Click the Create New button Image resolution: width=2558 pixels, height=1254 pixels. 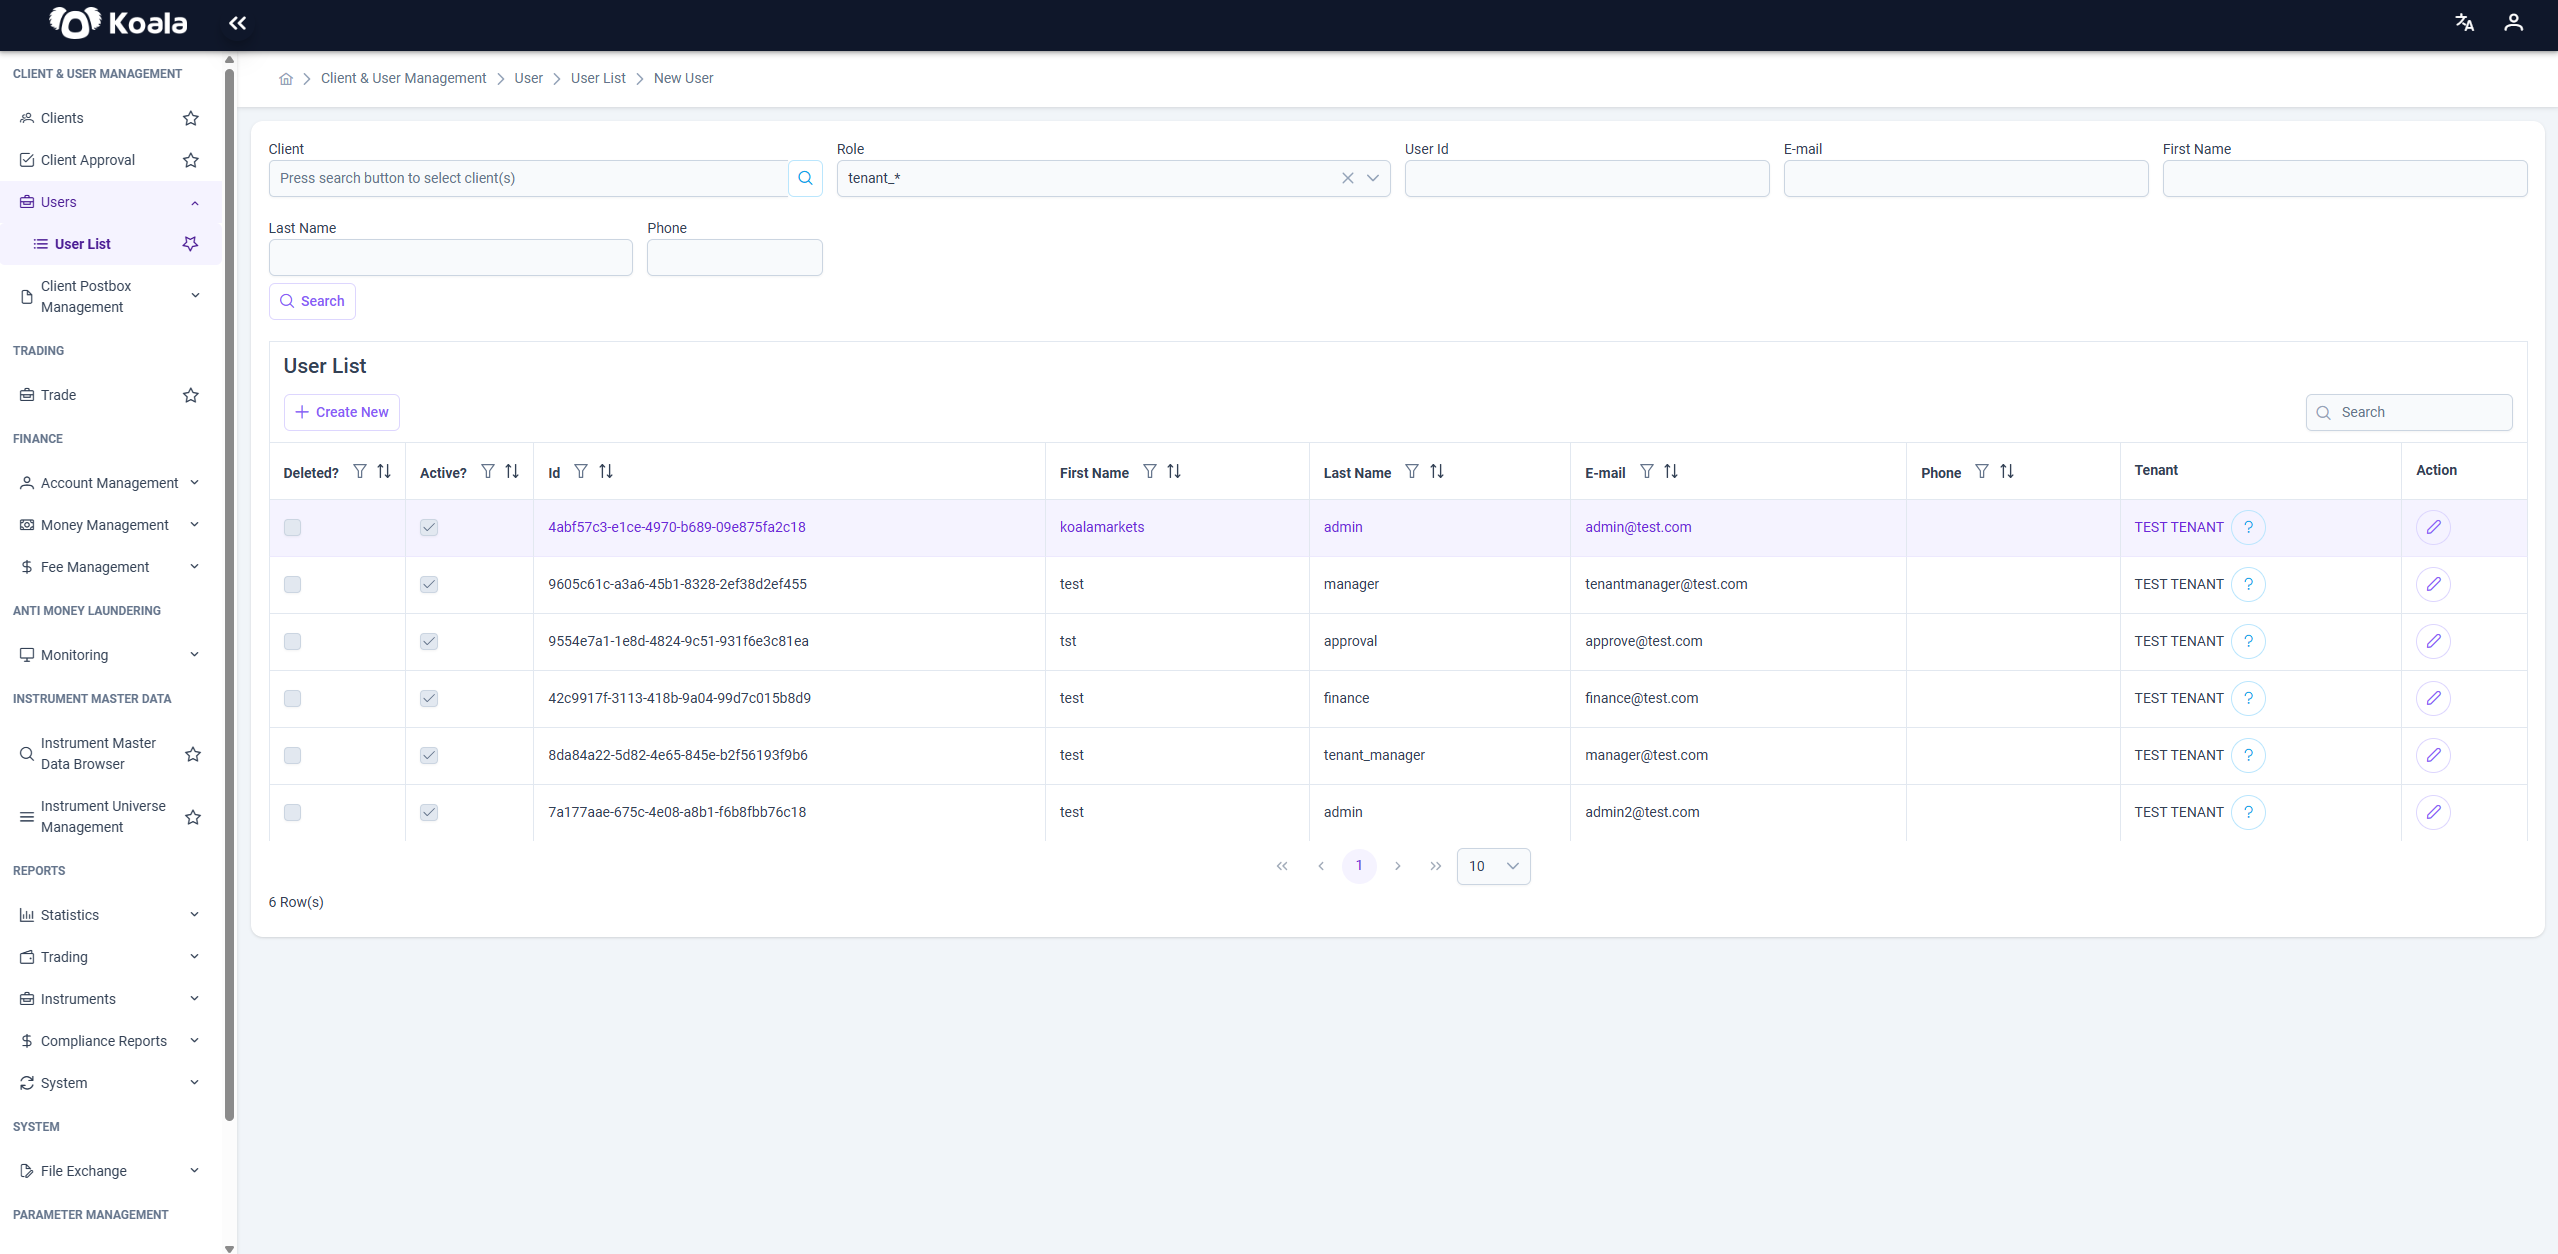pos(342,412)
